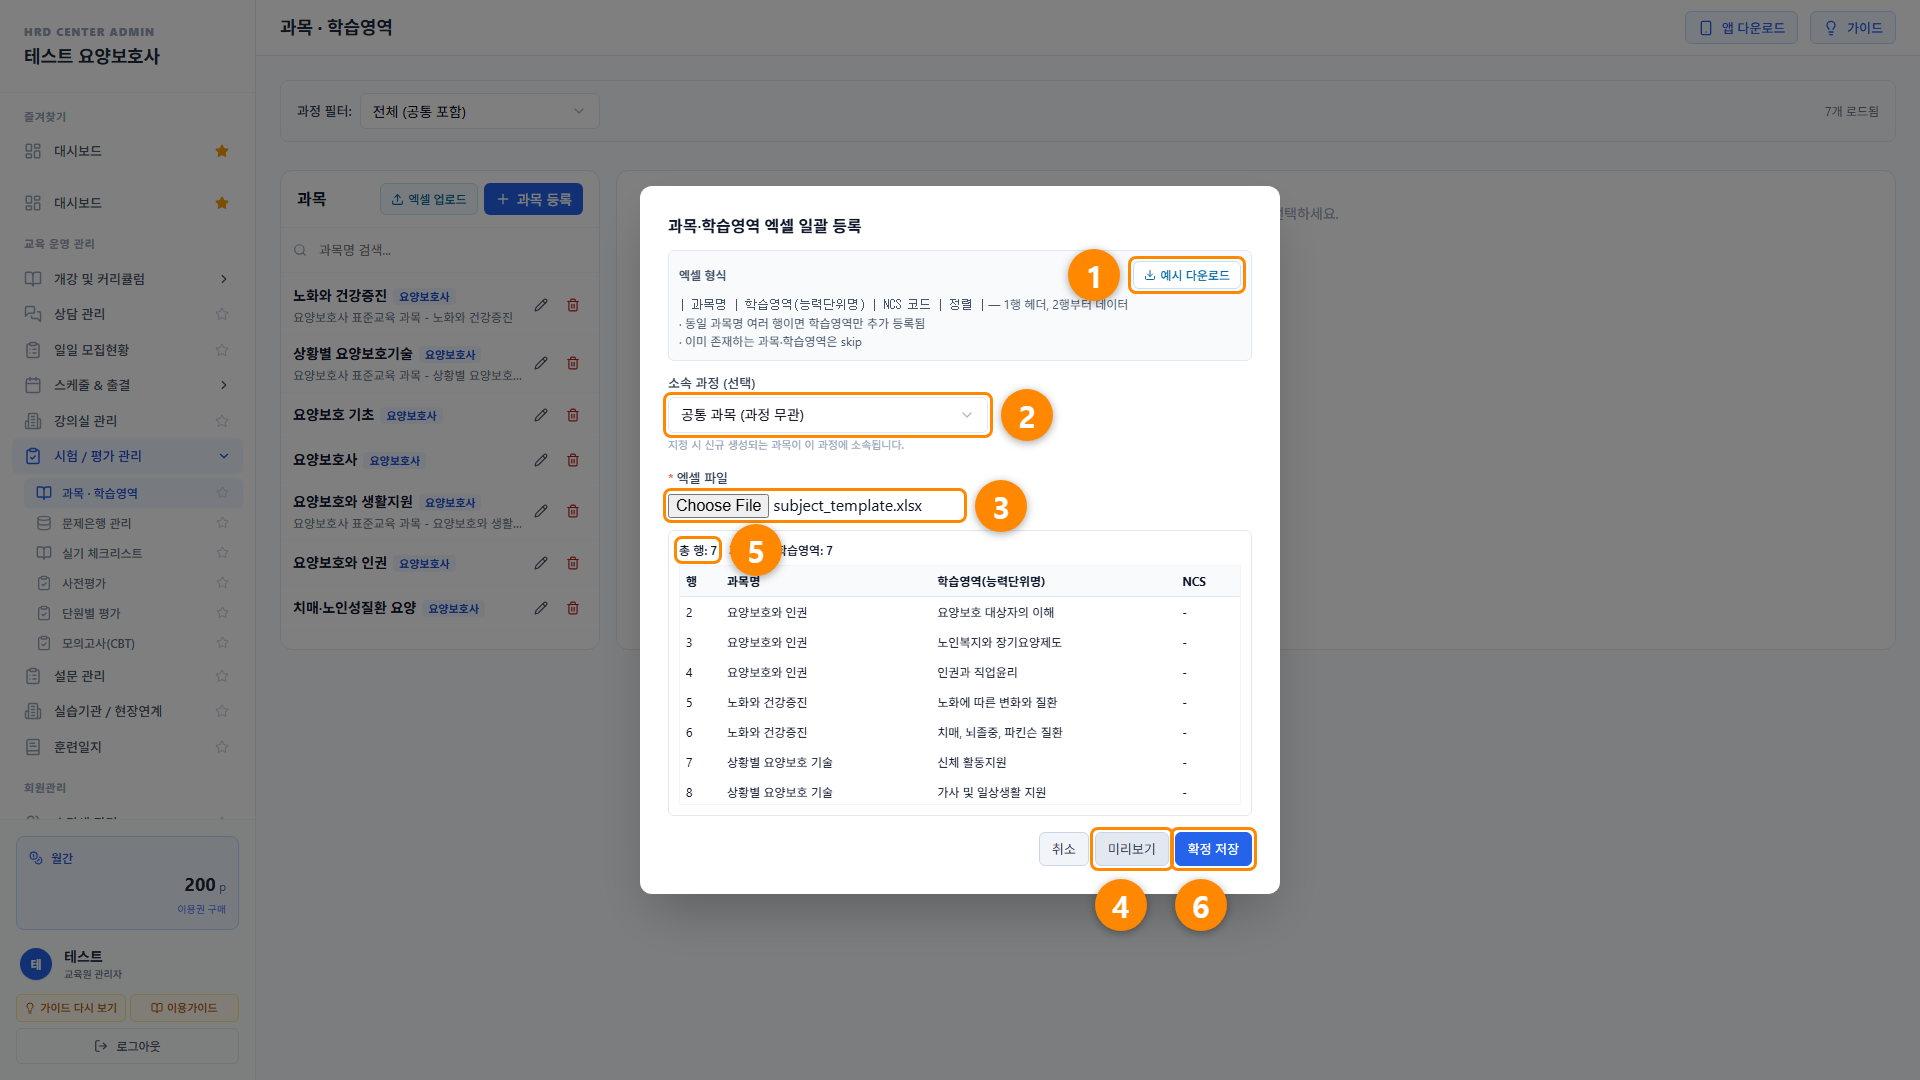Click trash icon for 치매·노인성질환 요양
1920x1080 pixels.
(573, 608)
